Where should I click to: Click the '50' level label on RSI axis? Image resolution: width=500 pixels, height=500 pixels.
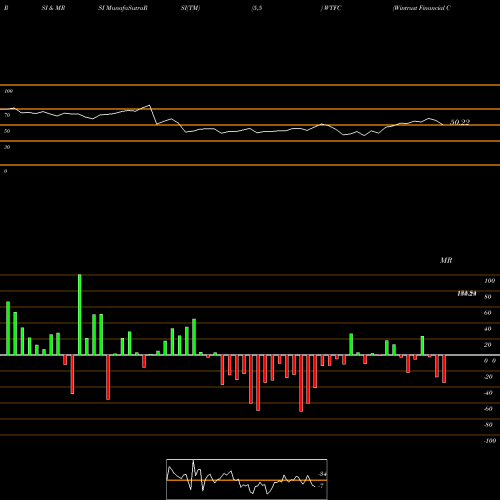coord(7,131)
